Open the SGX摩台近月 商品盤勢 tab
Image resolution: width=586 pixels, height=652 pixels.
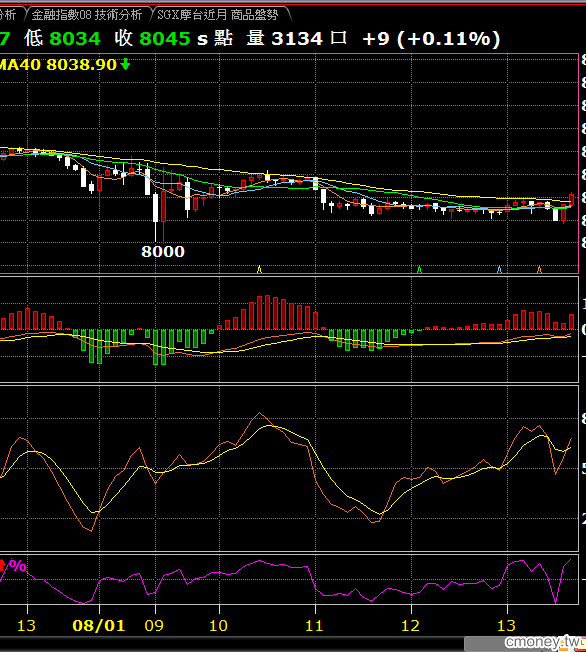coord(218,15)
